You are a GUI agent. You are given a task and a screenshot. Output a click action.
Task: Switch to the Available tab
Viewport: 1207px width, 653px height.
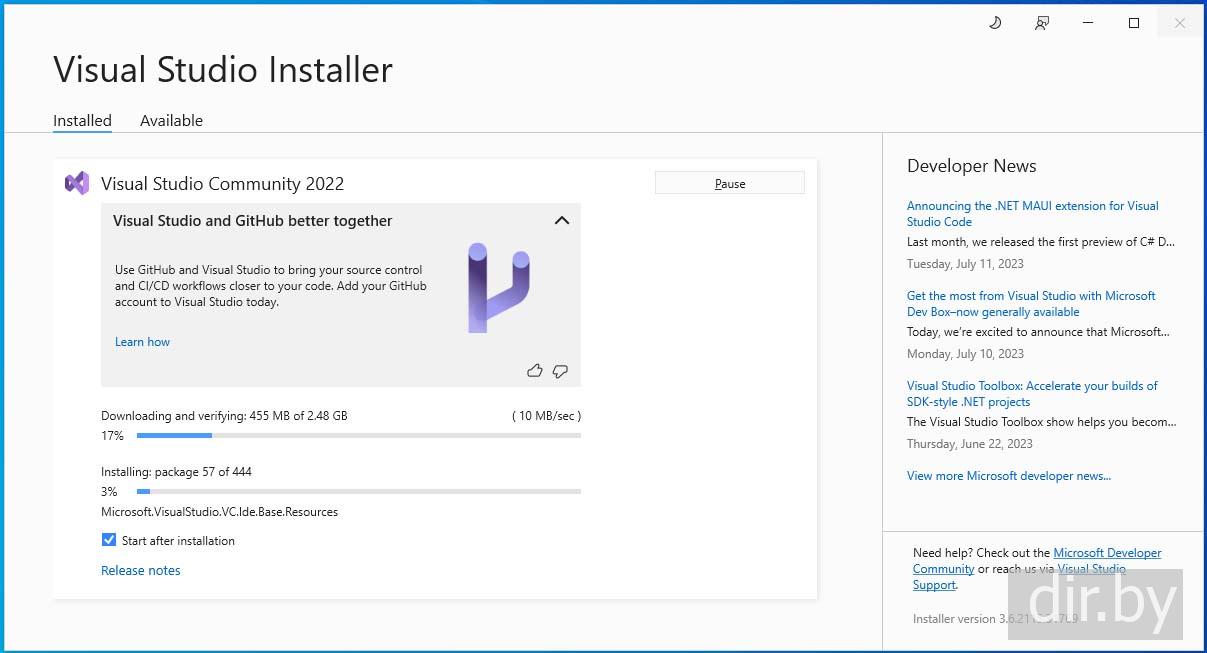pyautogui.click(x=171, y=120)
